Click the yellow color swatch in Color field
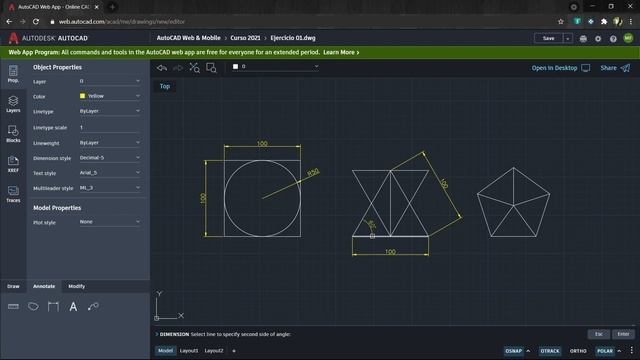The width and height of the screenshot is (640, 360). (82, 96)
